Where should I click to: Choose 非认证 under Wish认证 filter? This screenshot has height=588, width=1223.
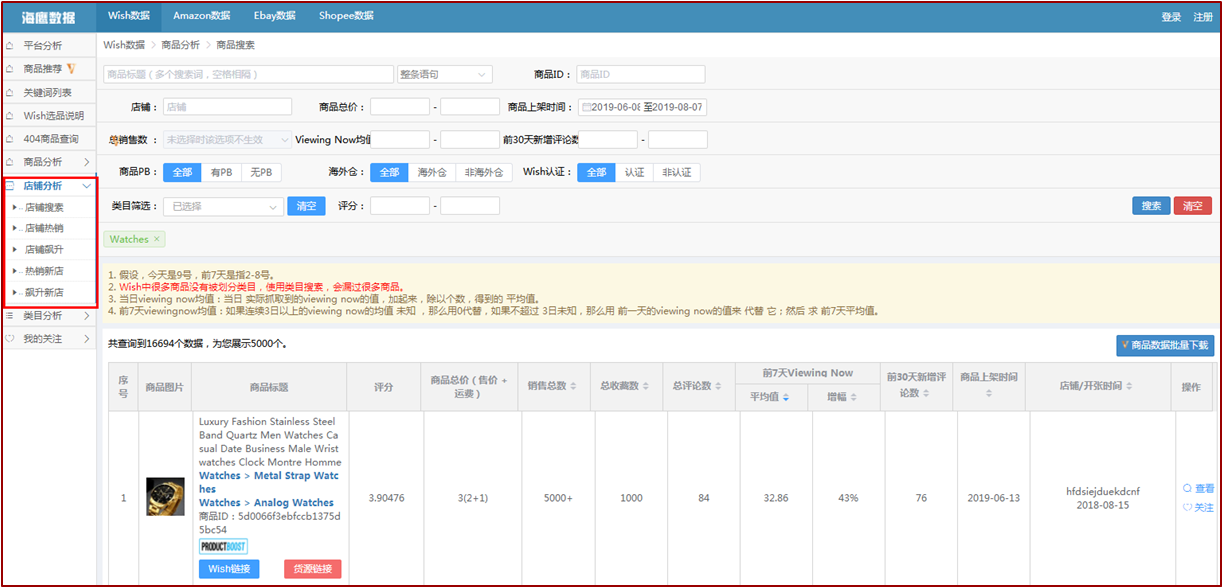(x=676, y=173)
